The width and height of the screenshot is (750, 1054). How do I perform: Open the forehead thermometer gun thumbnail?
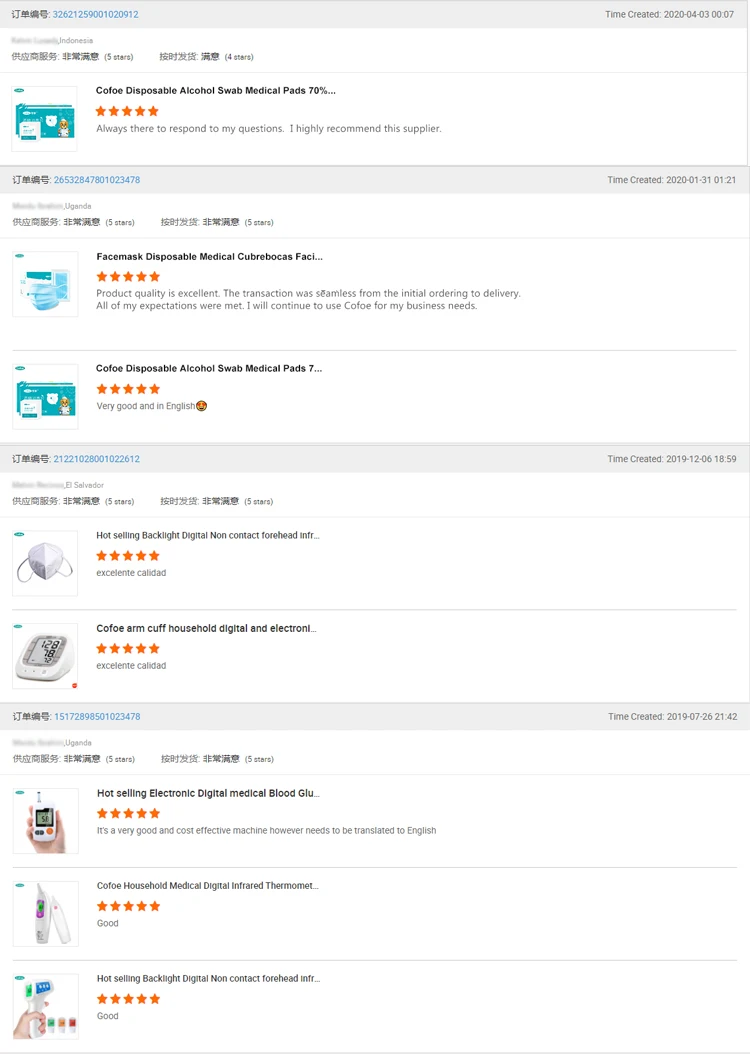pyautogui.click(x=45, y=1006)
